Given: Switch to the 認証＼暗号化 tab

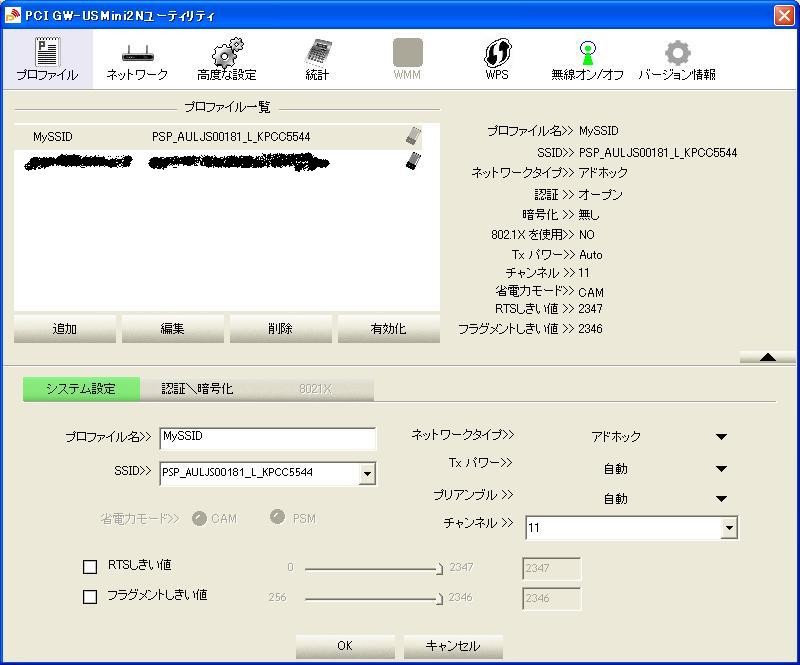Looking at the screenshot, I should pyautogui.click(x=196, y=388).
